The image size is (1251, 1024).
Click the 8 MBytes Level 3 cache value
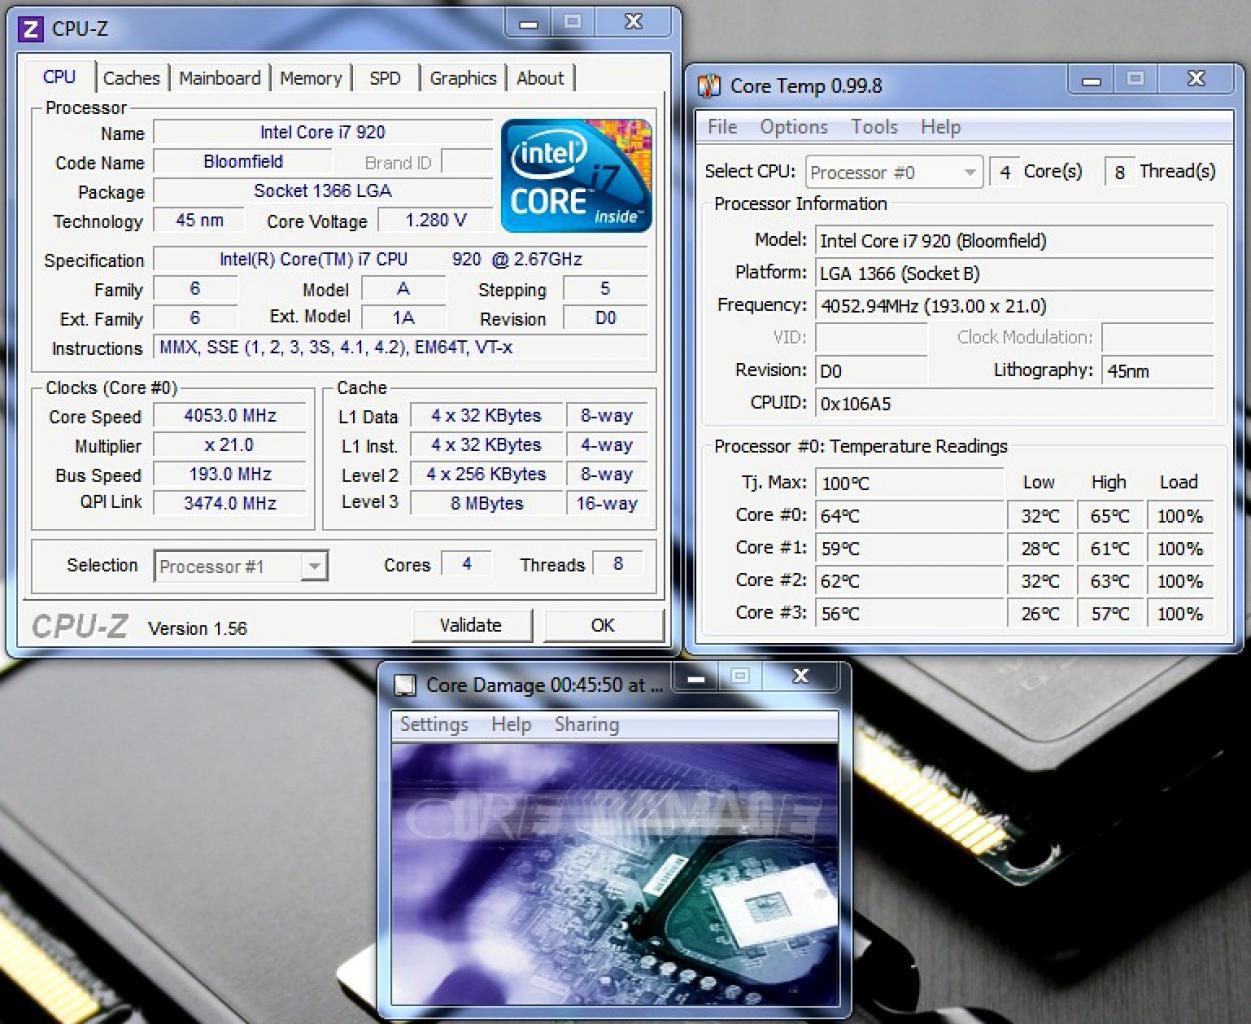[x=487, y=503]
